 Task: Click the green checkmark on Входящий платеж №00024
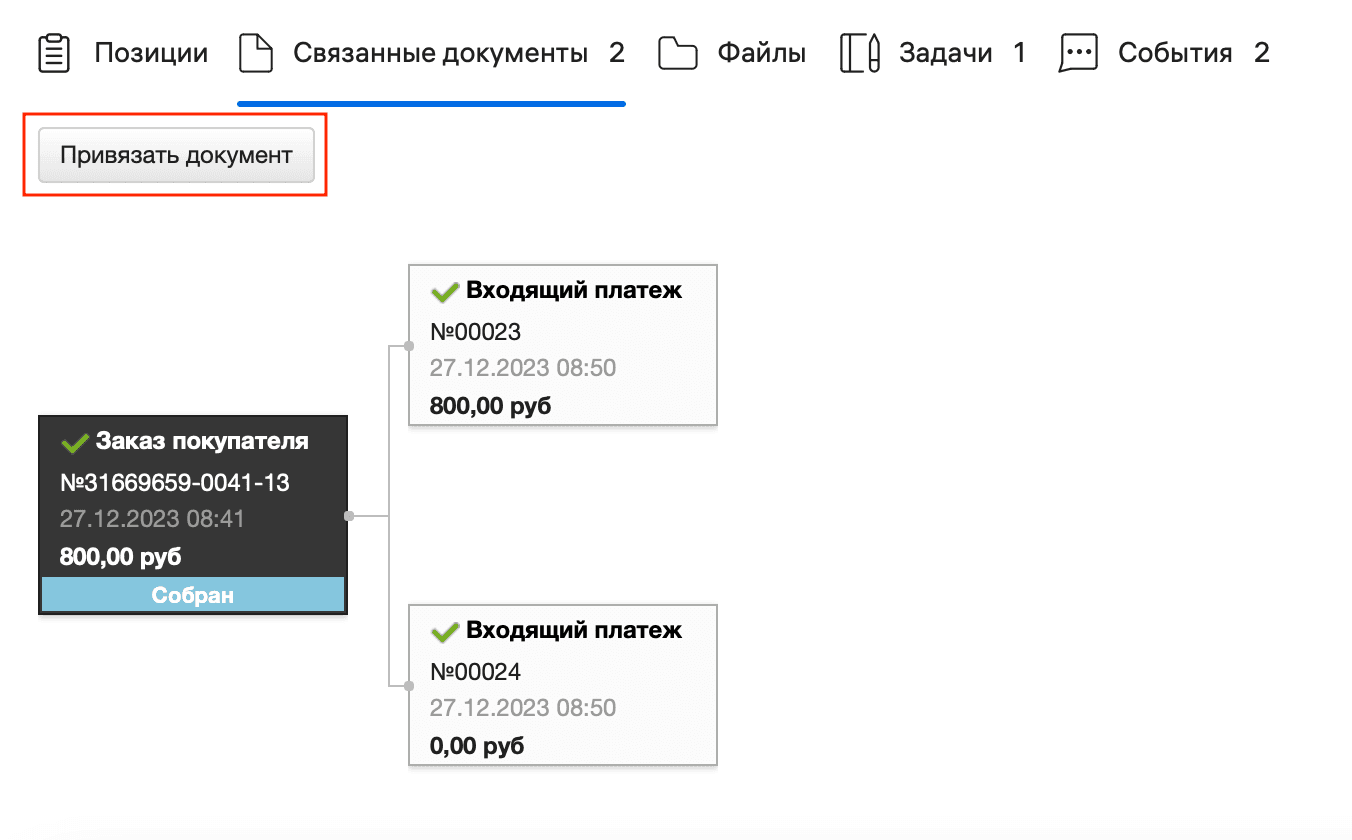tap(446, 631)
